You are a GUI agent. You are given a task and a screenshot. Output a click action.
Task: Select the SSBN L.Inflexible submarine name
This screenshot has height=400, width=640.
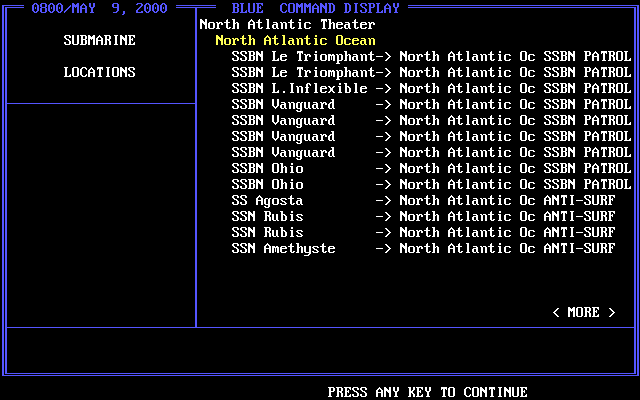point(299,89)
